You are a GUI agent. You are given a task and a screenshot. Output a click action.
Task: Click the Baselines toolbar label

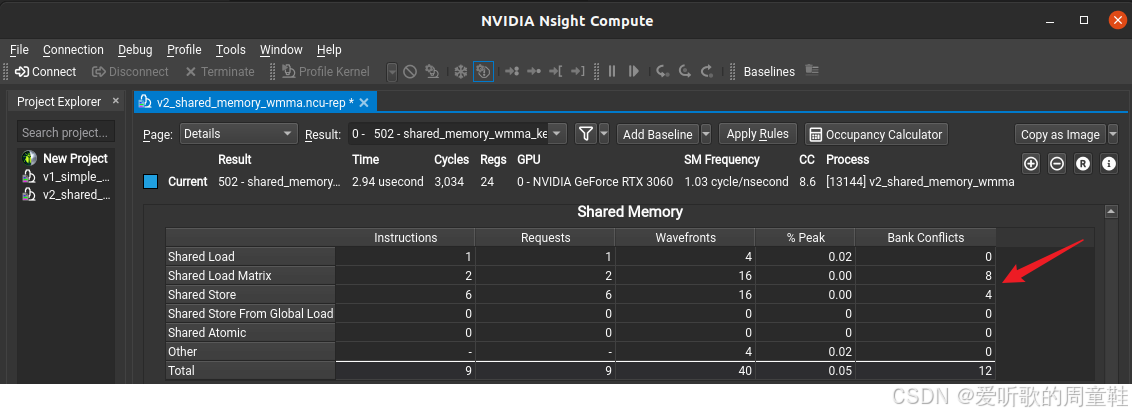[769, 72]
